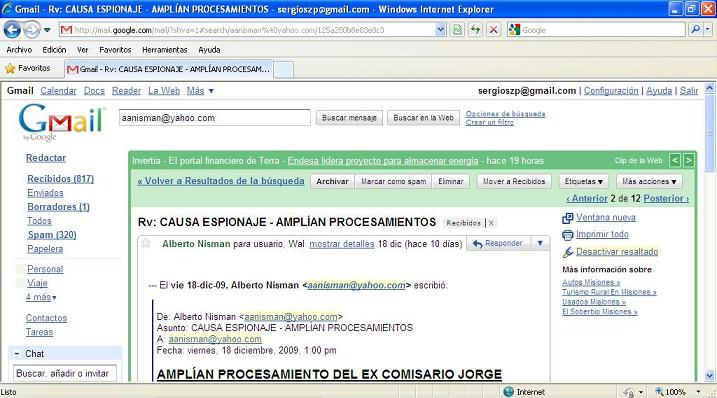Open the Ver menu
The image size is (717, 398).
[x=82, y=50]
